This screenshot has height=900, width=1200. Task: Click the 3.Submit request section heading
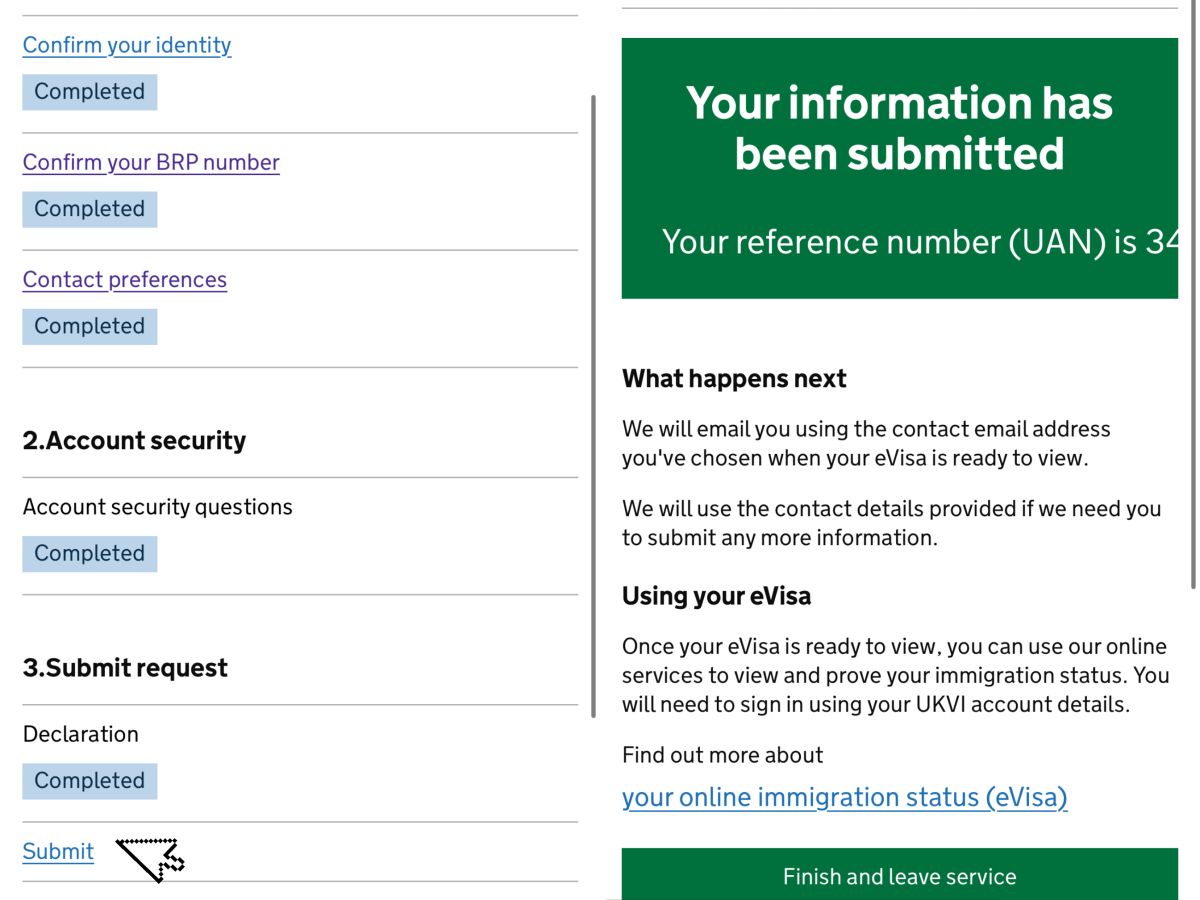coord(125,668)
